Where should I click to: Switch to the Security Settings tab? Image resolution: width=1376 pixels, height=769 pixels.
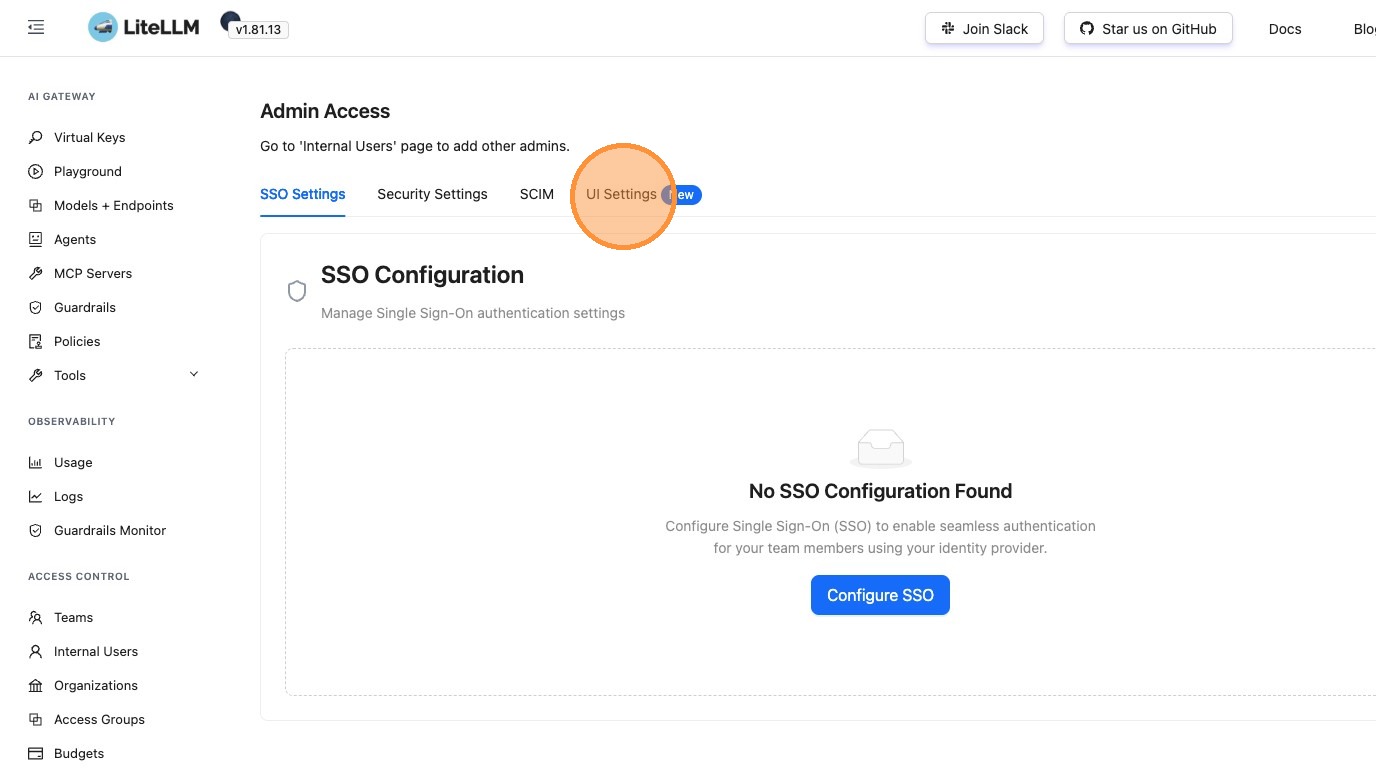(432, 194)
